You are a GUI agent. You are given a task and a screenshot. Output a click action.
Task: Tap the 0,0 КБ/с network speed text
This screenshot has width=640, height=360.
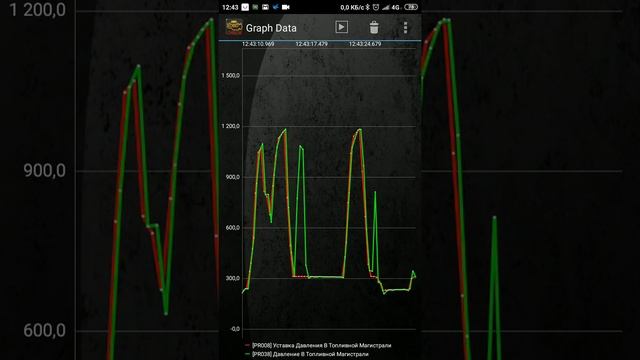click(x=352, y=7)
